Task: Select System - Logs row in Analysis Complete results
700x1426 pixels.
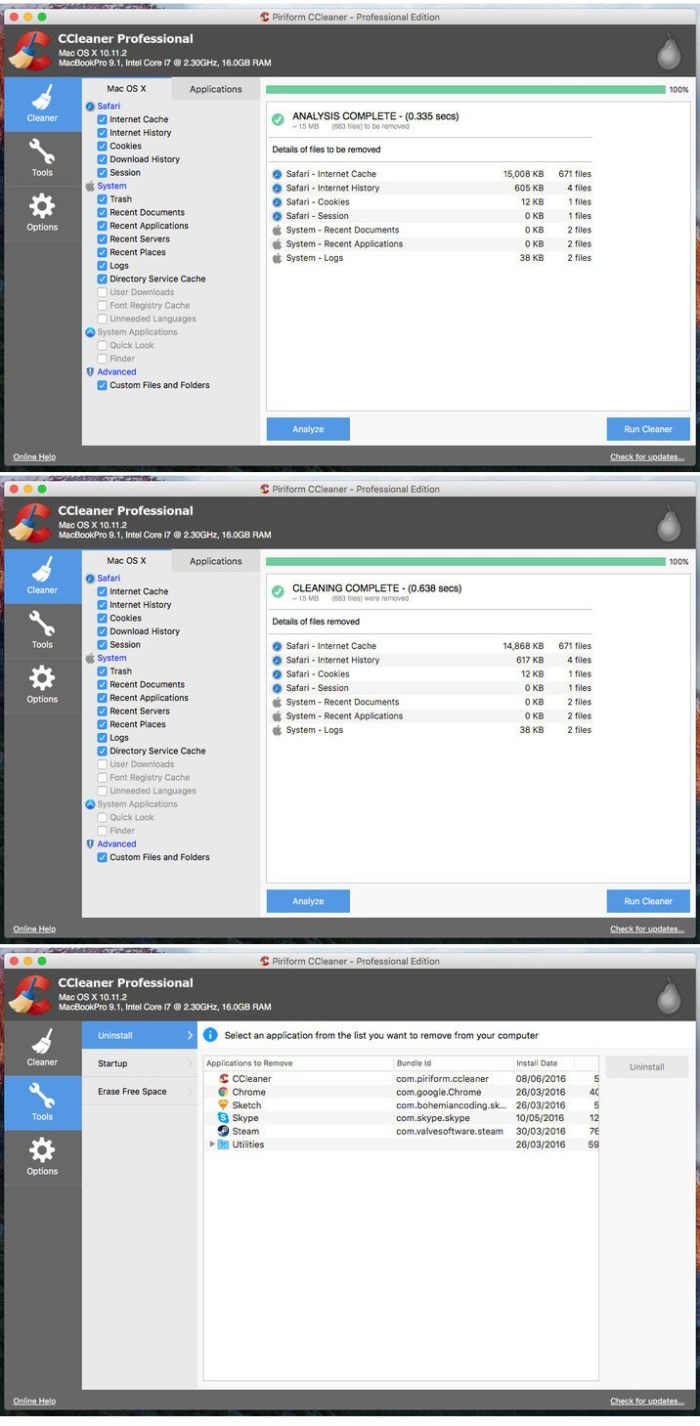Action: [431, 258]
